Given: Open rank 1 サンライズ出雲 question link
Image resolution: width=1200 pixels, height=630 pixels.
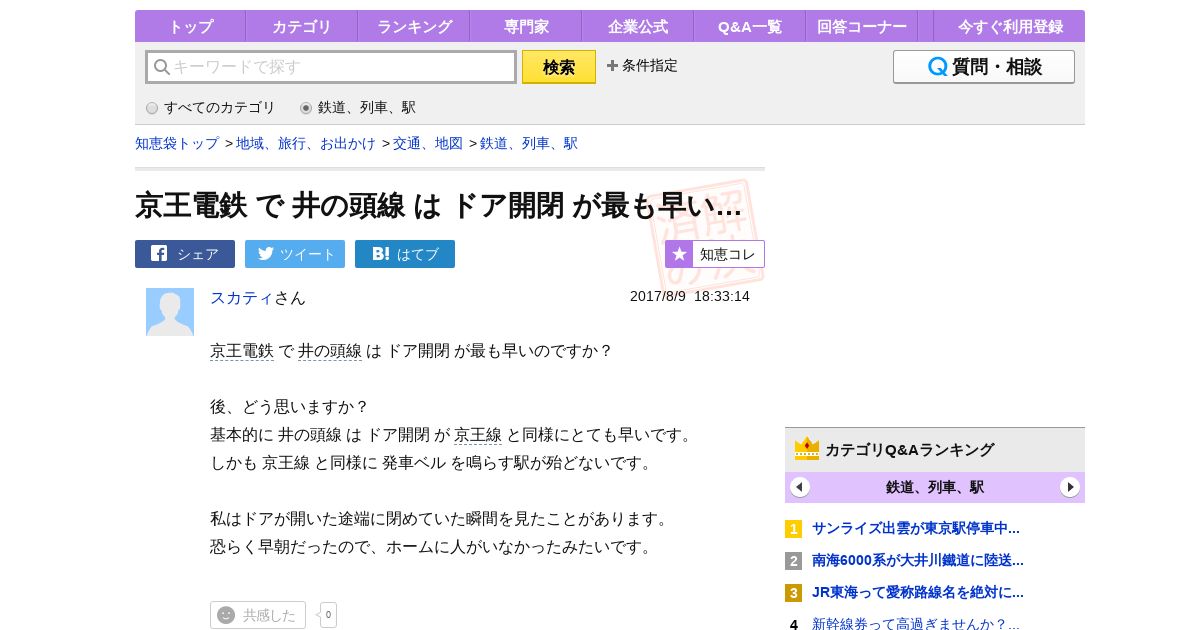Looking at the screenshot, I should point(915,528).
